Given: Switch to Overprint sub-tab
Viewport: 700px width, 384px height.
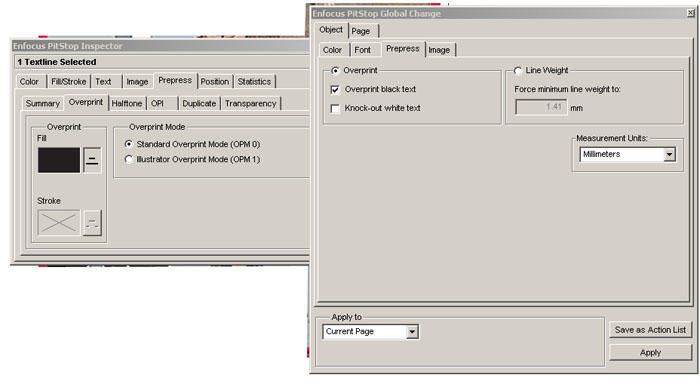Looking at the screenshot, I should [86, 102].
